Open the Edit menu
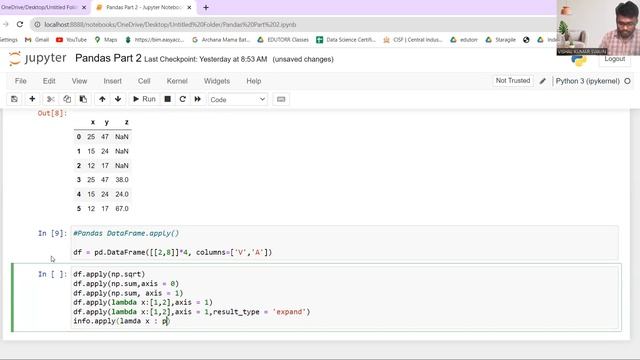The width and height of the screenshot is (640, 360). pos(49,81)
